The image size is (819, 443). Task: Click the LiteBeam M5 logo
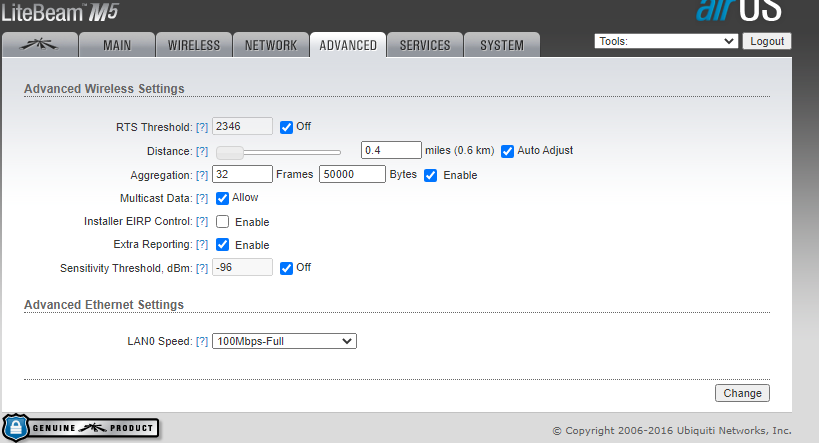click(60, 13)
